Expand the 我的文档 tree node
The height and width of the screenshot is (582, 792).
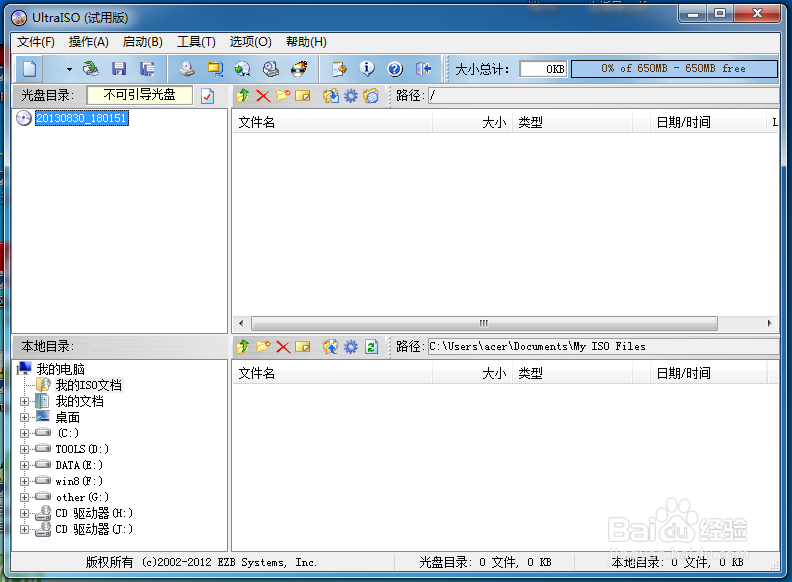[x=24, y=402]
